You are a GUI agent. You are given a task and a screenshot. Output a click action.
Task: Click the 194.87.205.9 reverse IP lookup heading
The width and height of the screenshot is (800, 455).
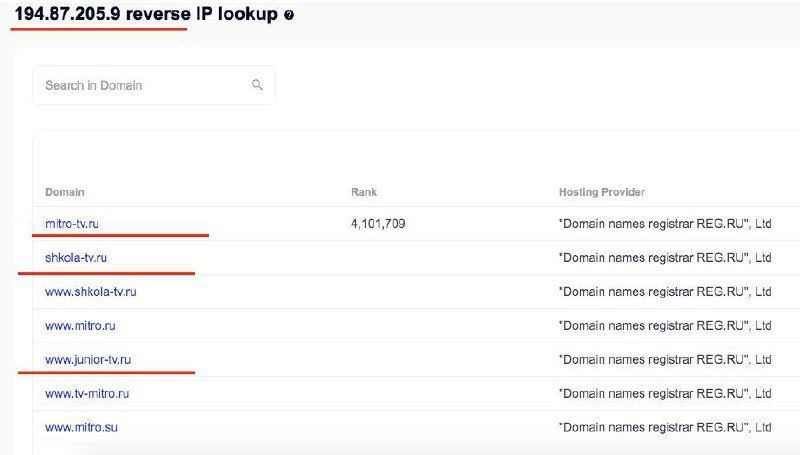tap(146, 14)
